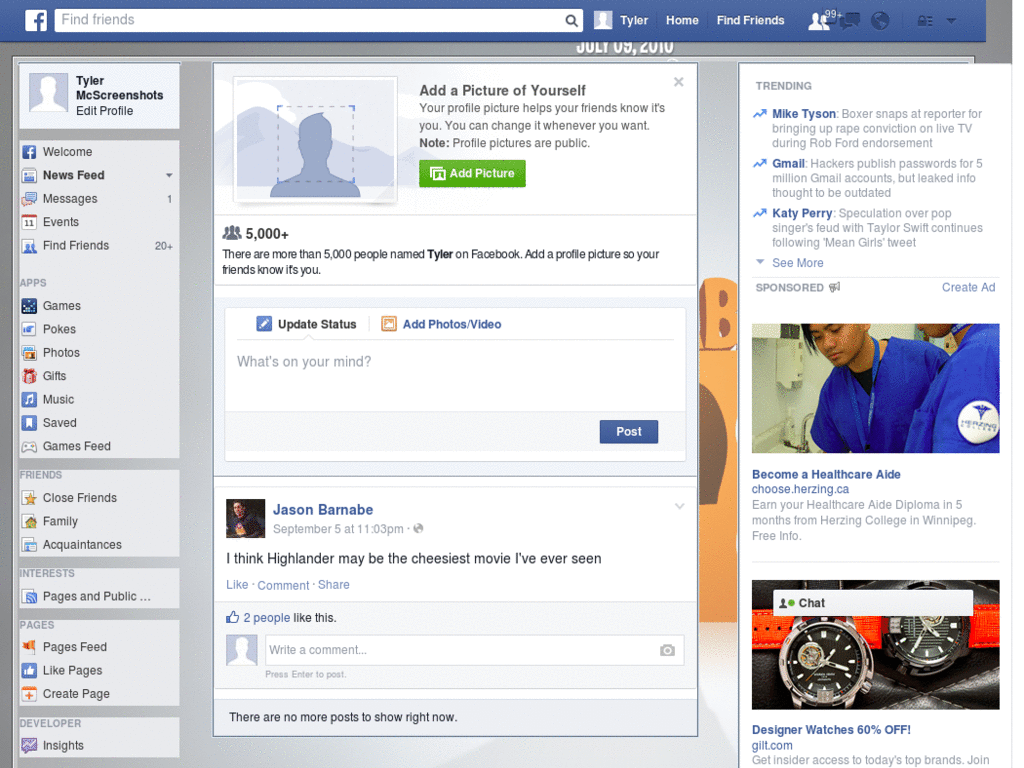Like Jason Barnabe's post
The image size is (1024, 768).
(237, 584)
